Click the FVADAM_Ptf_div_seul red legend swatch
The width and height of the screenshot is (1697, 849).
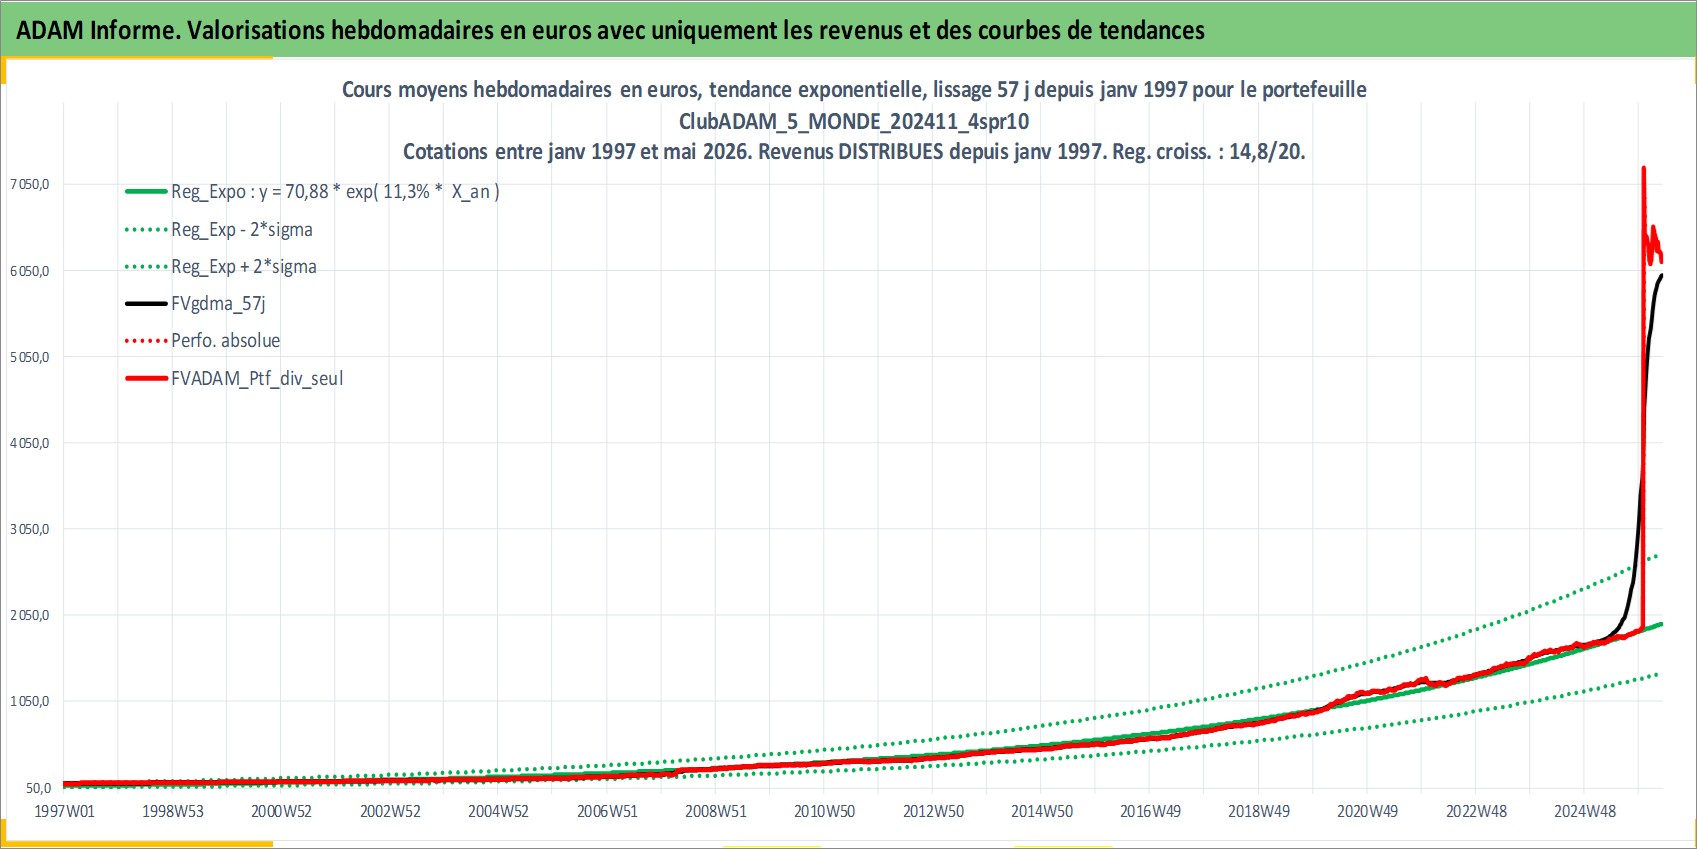146,378
